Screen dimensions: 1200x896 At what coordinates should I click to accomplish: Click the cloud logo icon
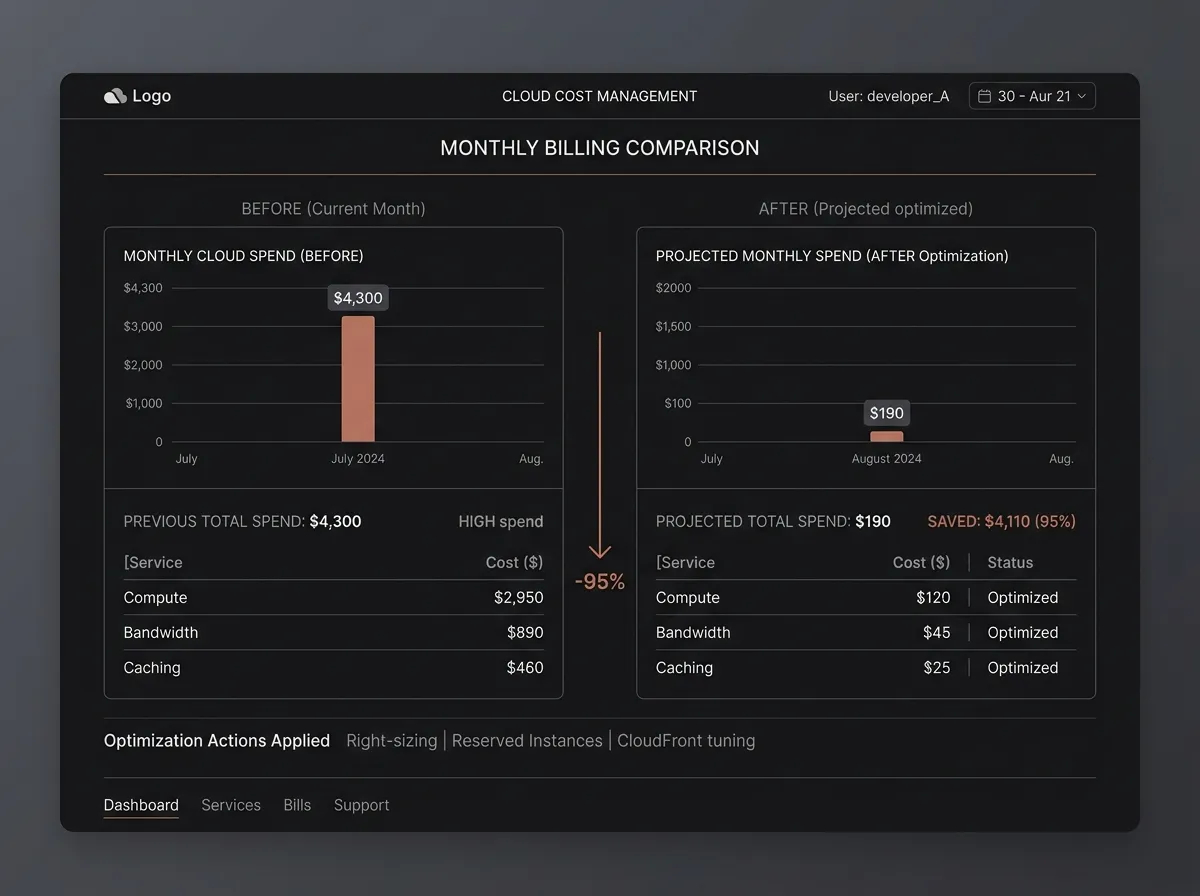click(x=115, y=96)
